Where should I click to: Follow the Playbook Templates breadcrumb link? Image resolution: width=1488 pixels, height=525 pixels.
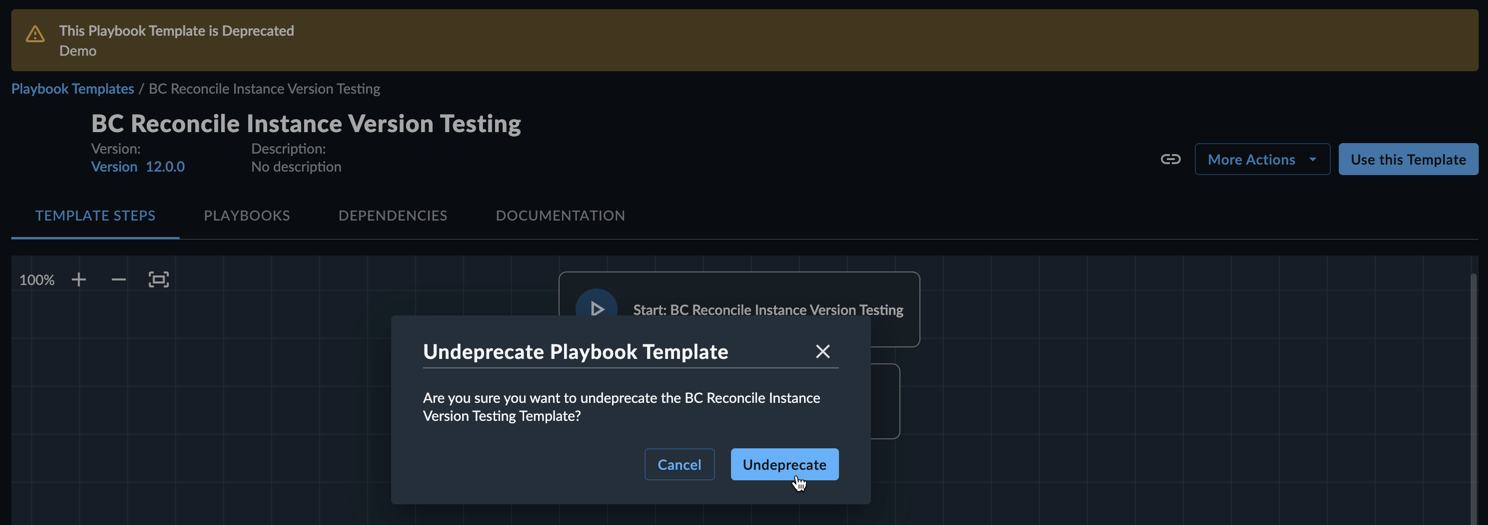pyautogui.click(x=72, y=88)
